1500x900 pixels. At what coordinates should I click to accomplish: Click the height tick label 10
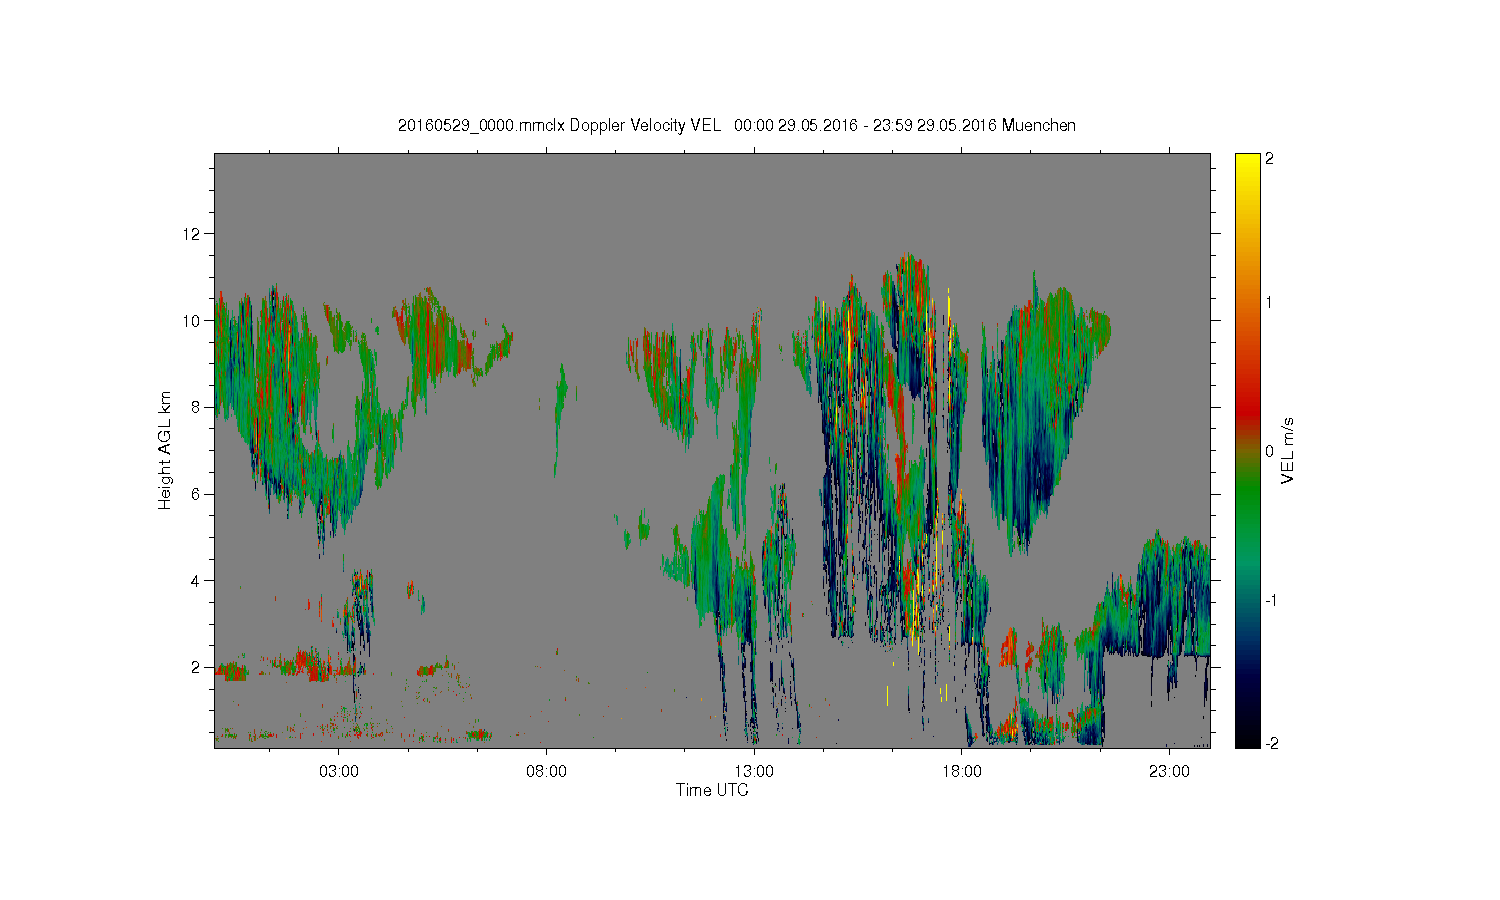click(191, 321)
